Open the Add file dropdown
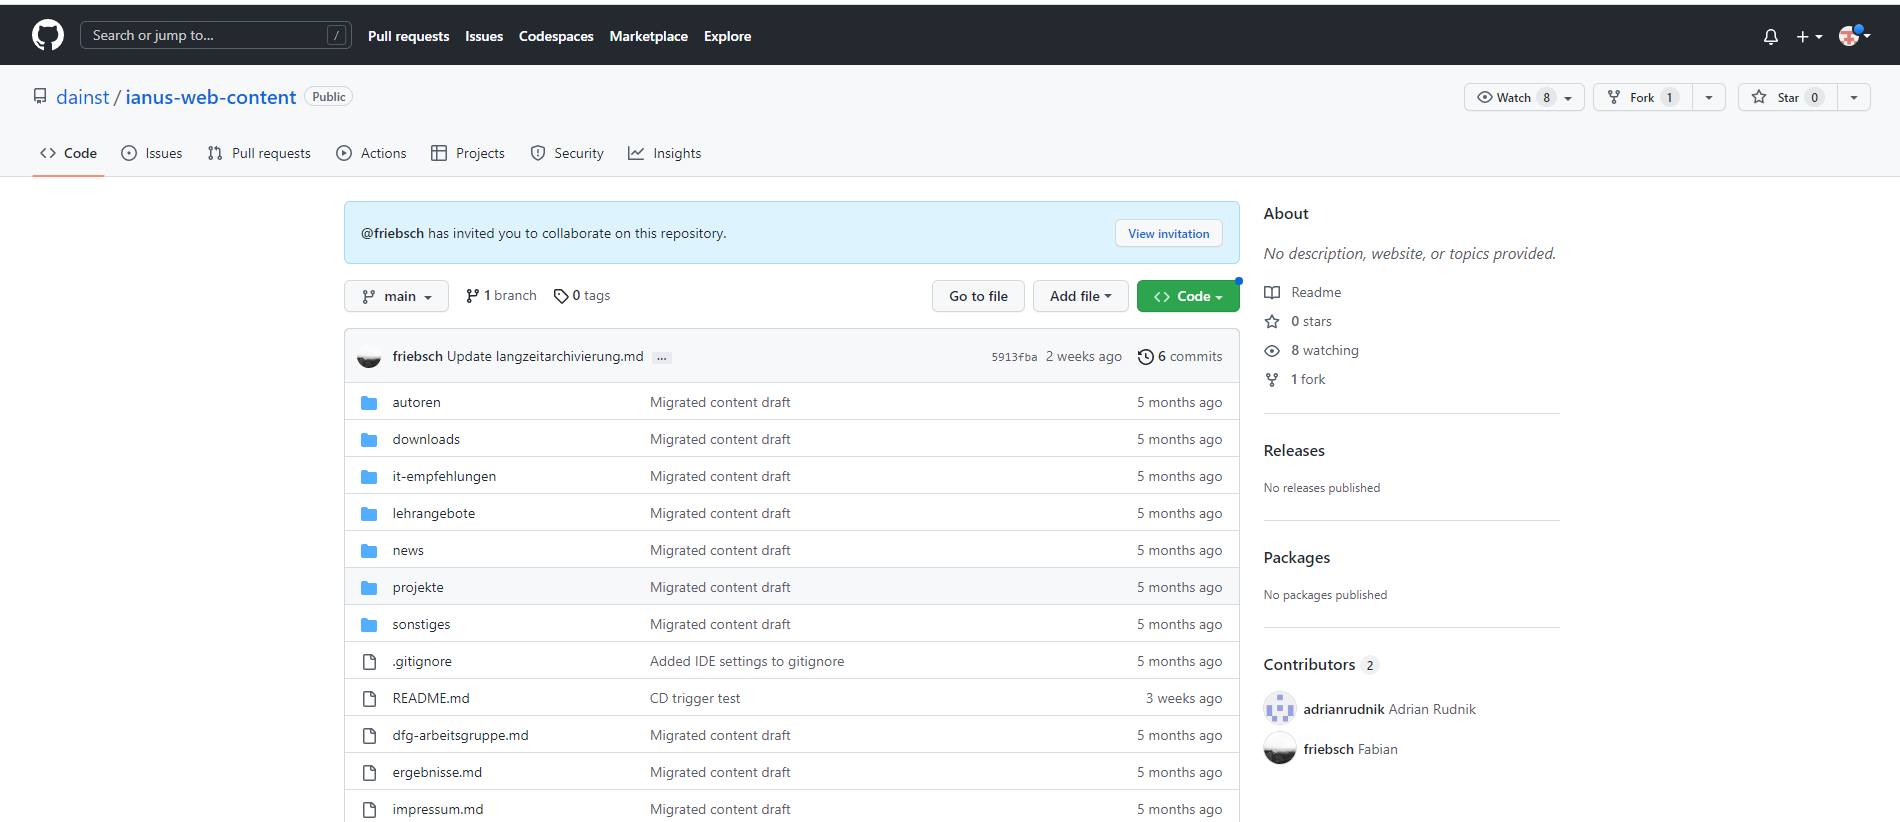 tap(1080, 296)
